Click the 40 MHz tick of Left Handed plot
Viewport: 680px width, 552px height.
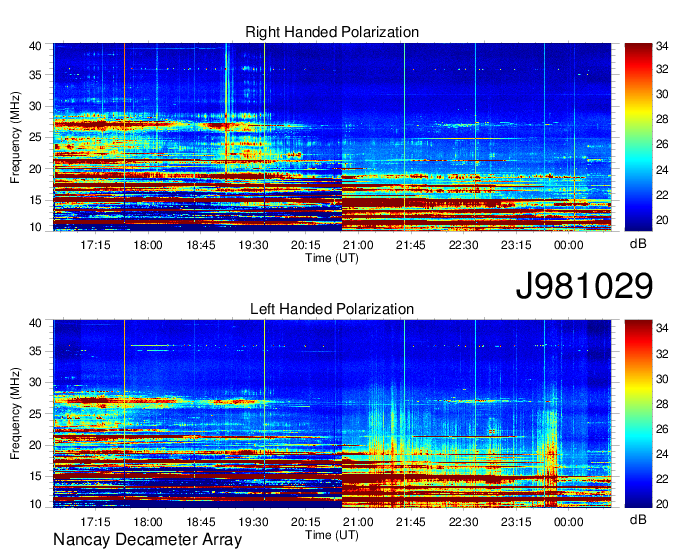coord(35,323)
